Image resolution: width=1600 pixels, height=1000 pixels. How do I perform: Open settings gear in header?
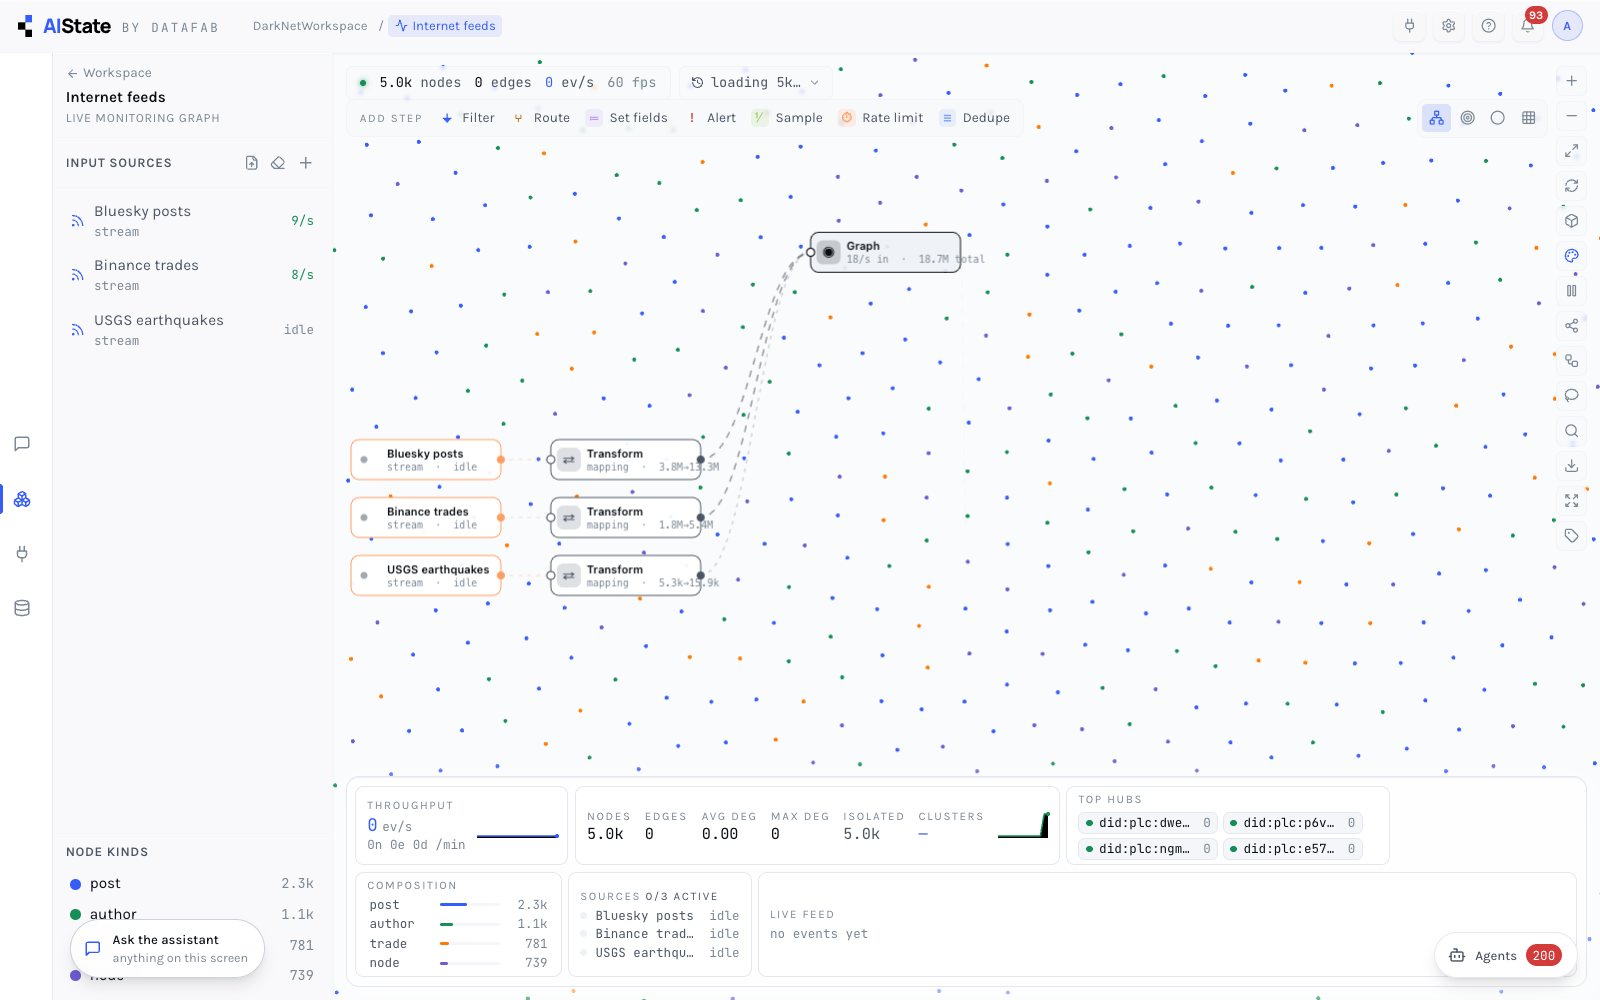[x=1448, y=26]
